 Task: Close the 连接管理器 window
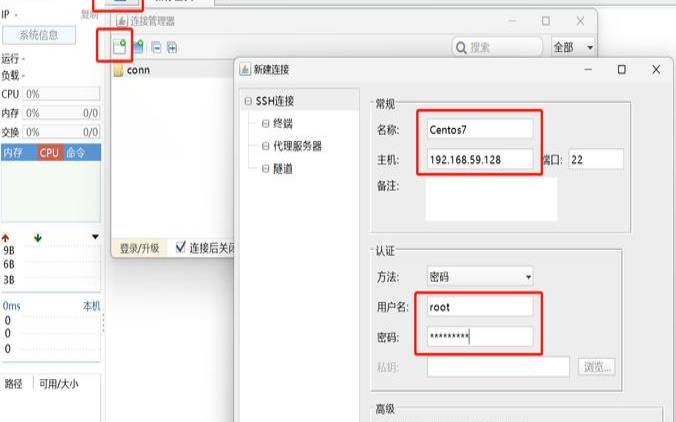click(580, 21)
